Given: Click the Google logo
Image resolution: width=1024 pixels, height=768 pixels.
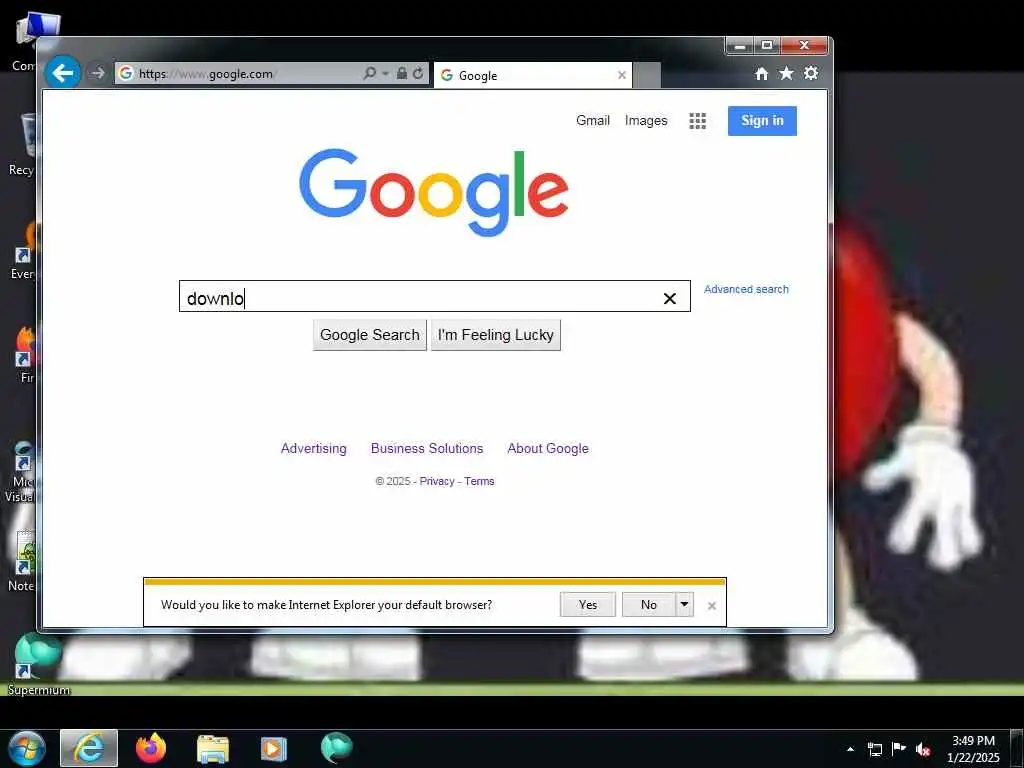Looking at the screenshot, I should tap(434, 192).
